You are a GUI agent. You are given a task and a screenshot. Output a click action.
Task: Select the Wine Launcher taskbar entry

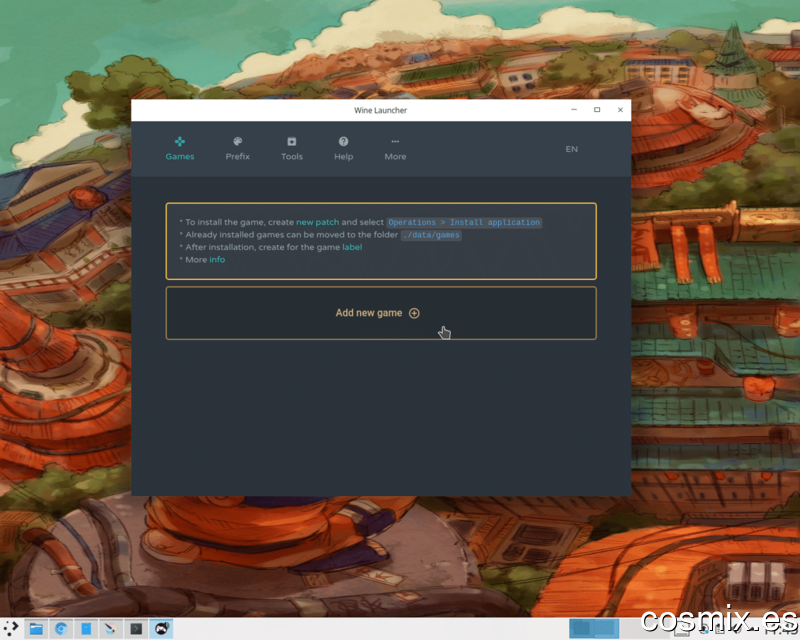pyautogui.click(x=161, y=628)
